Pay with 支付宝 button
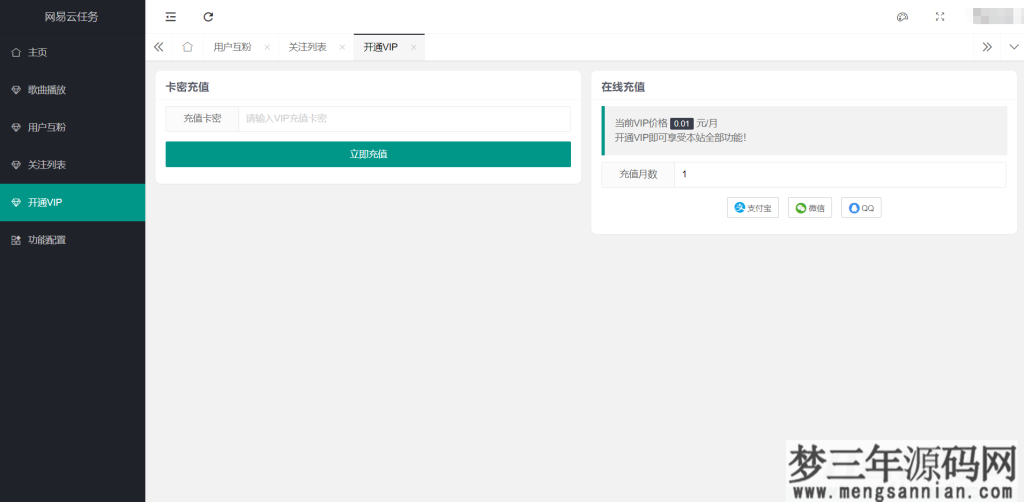 coord(753,208)
